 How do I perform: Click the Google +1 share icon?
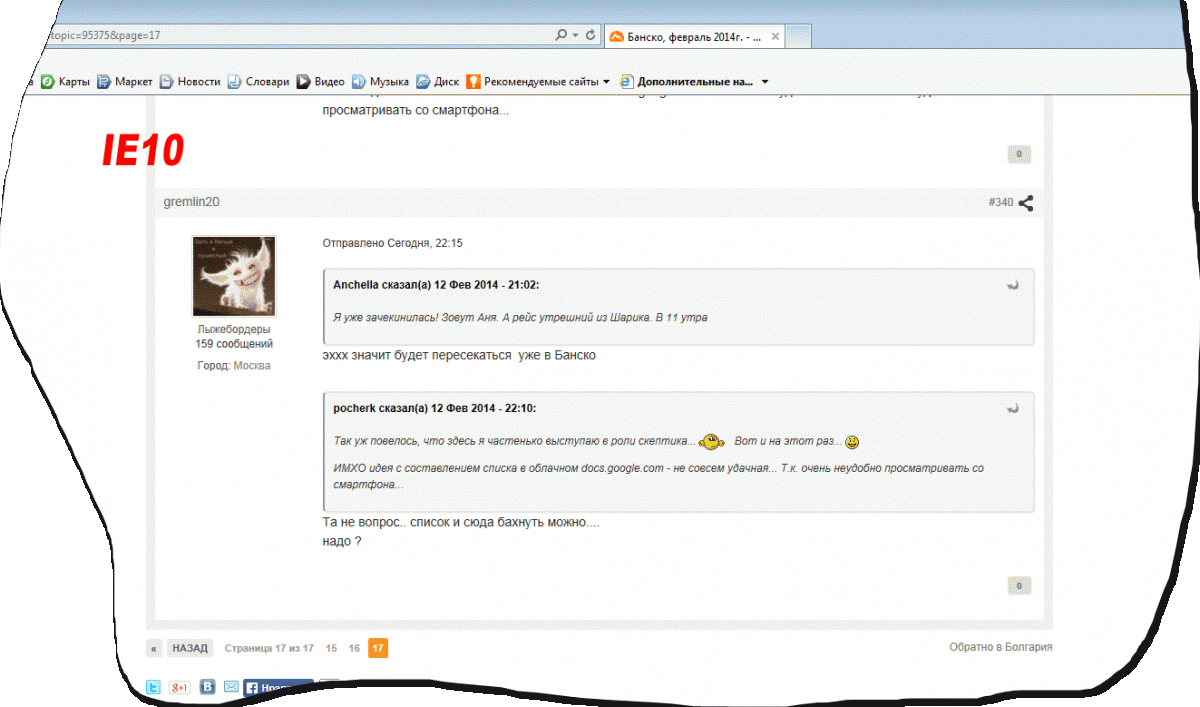click(180, 688)
